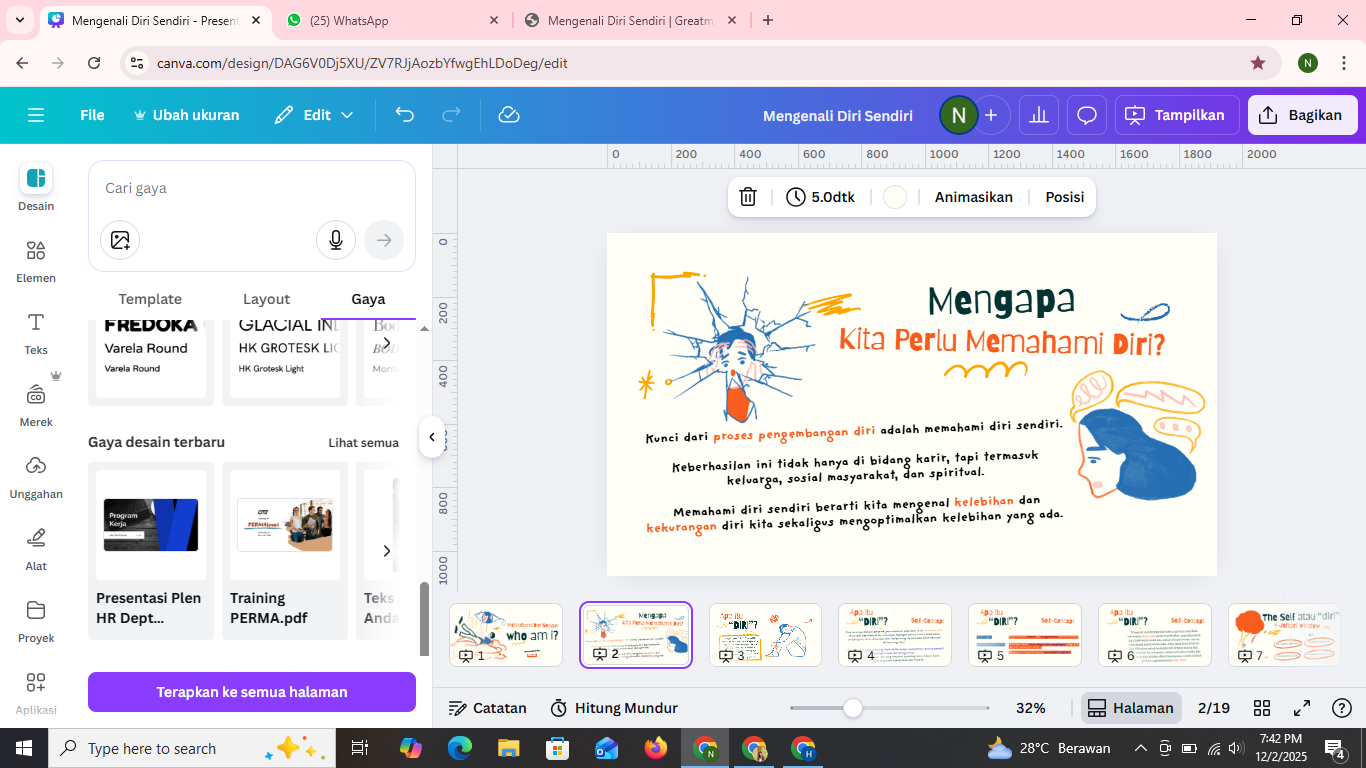Expand next recent design styles arrow
Screen dimensions: 1366x768
point(387,551)
